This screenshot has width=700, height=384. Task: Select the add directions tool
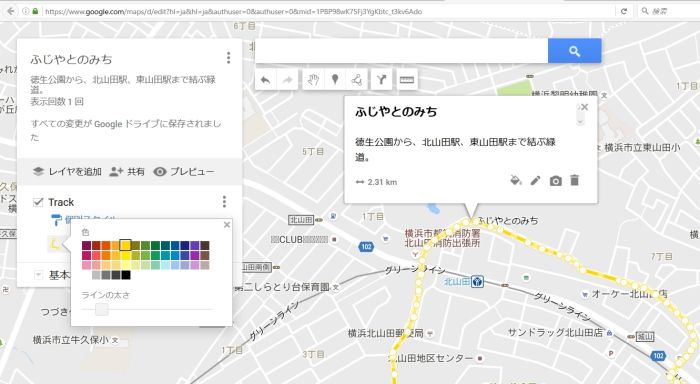click(x=381, y=80)
